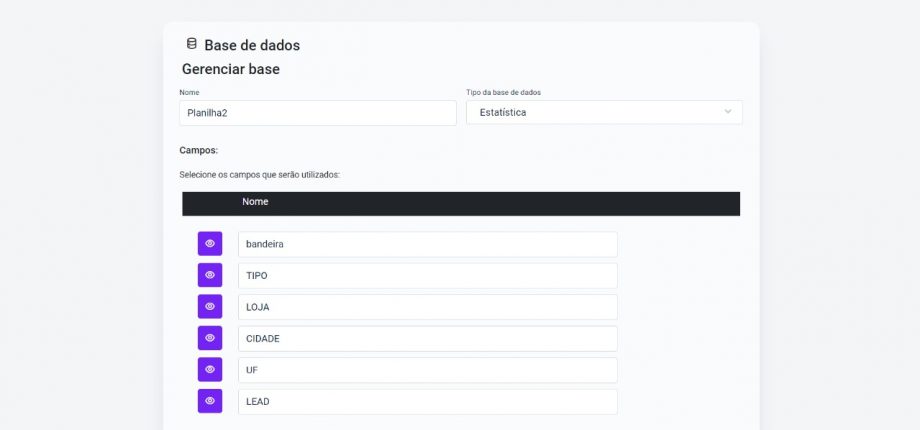Focus the CIDADE field name input
920x430 pixels.
[x=427, y=339]
